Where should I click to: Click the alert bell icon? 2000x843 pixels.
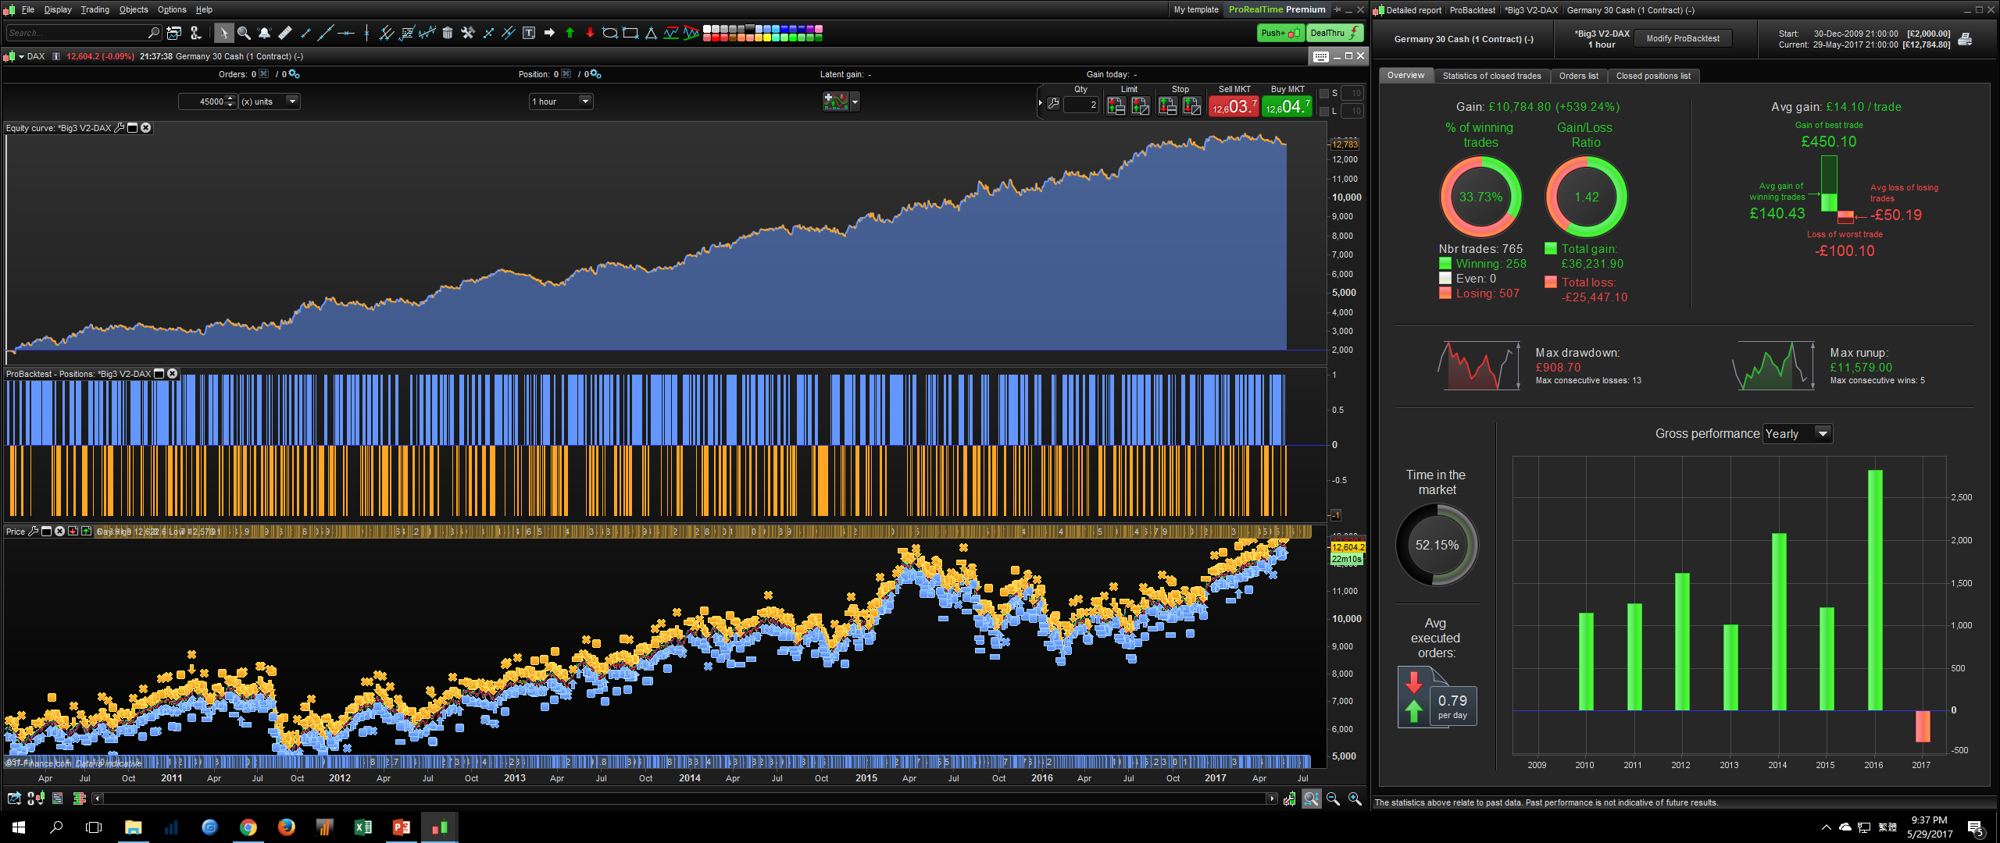pos(264,33)
